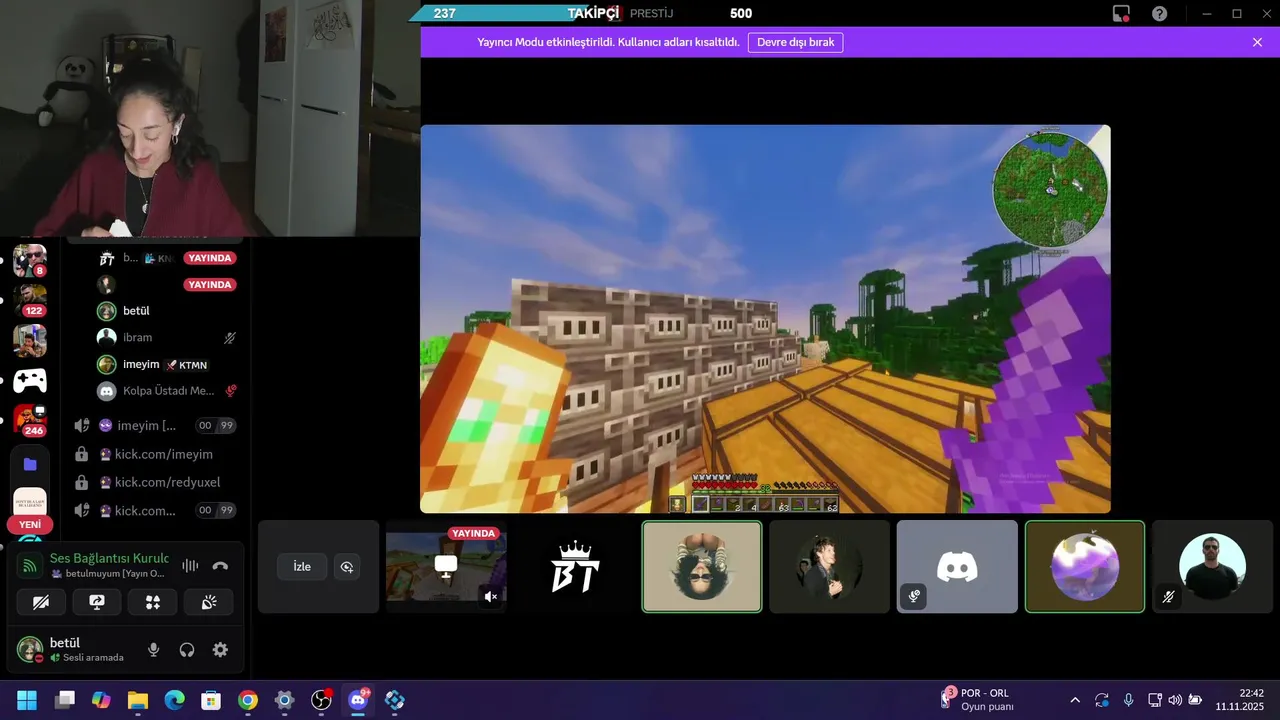Open the Discord help question mark icon

pyautogui.click(x=1159, y=13)
